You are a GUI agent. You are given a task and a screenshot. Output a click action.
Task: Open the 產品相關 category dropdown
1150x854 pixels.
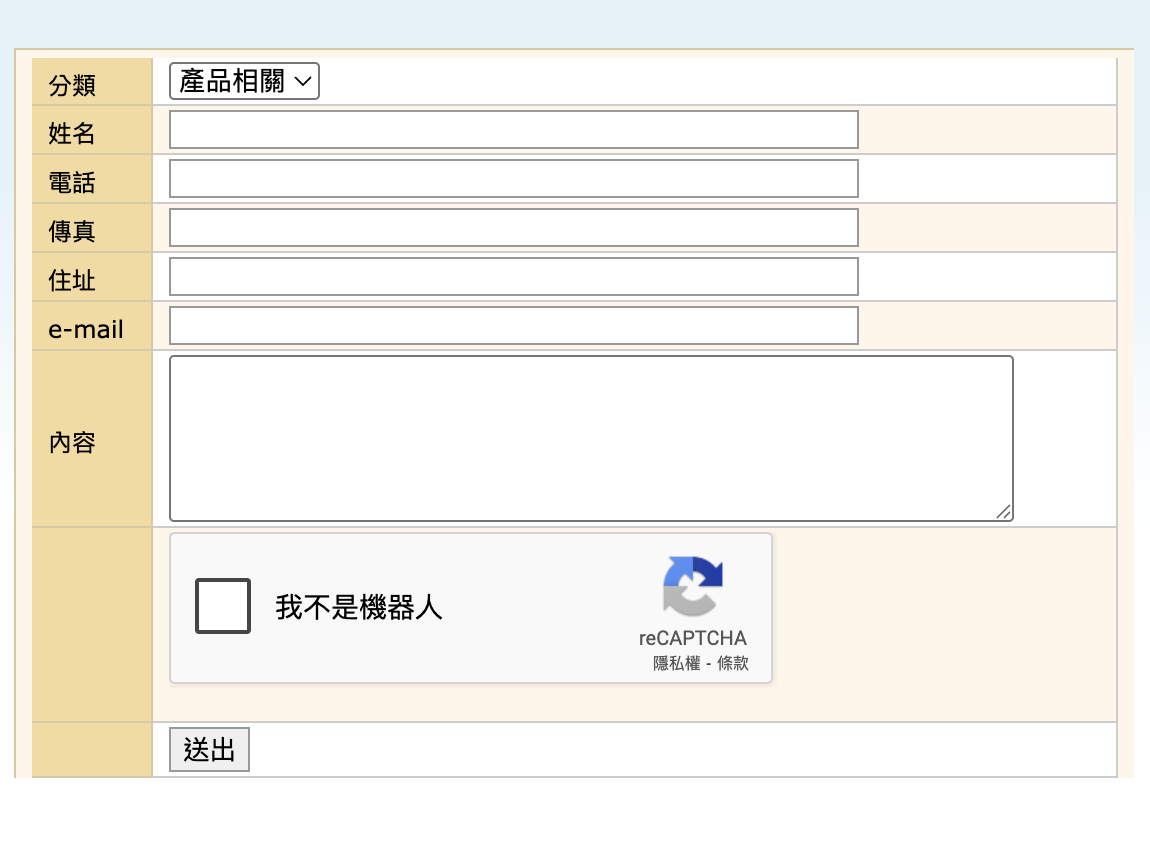(x=244, y=82)
